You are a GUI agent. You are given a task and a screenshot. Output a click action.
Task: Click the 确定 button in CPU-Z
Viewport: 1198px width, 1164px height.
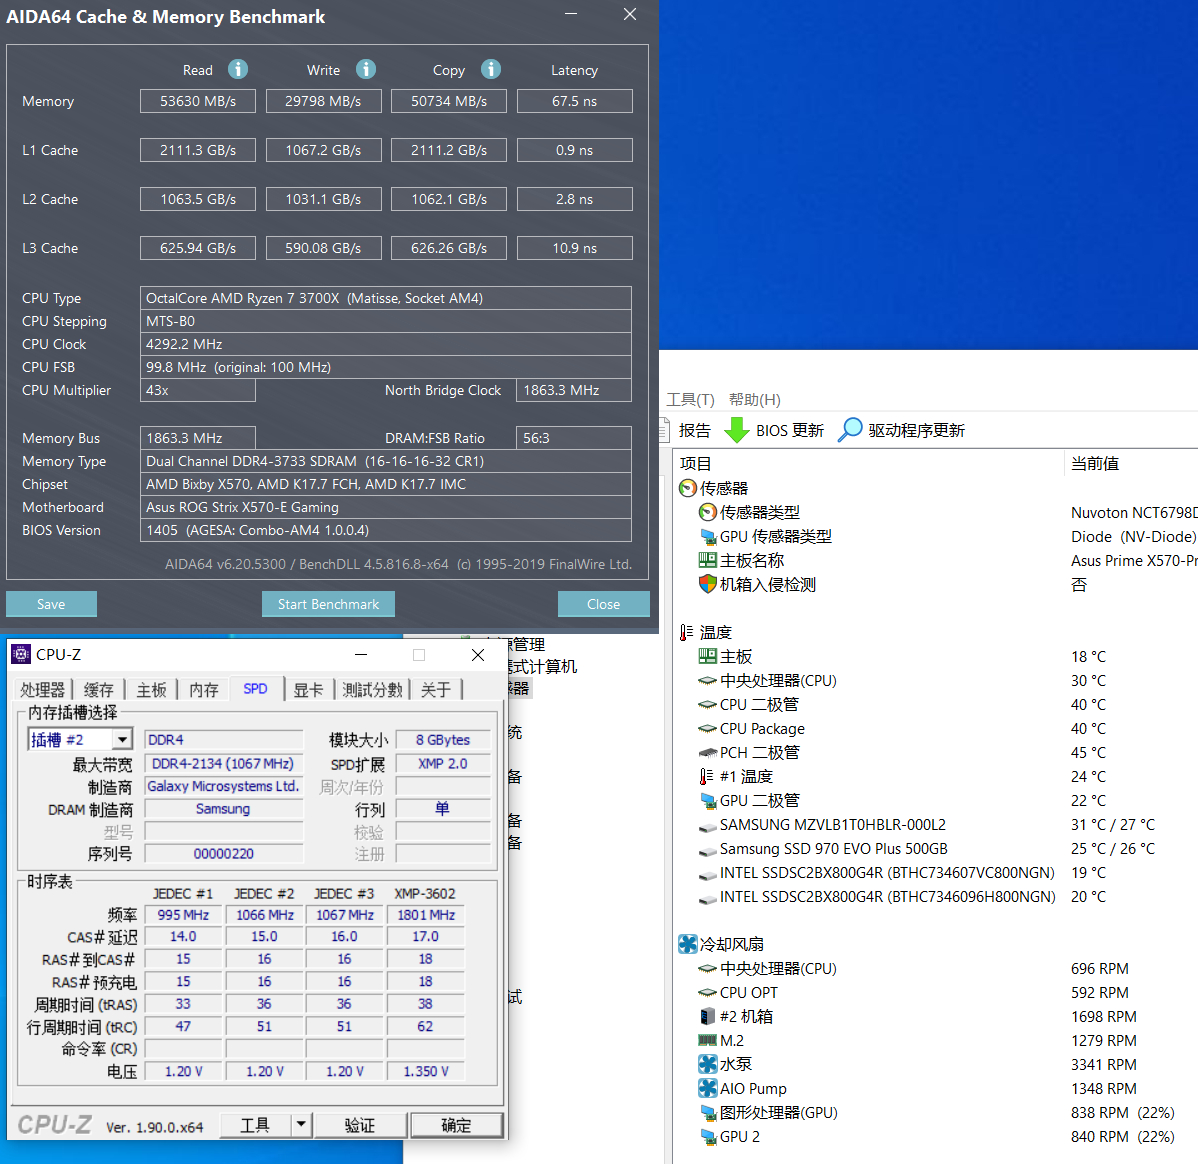[x=456, y=1125]
